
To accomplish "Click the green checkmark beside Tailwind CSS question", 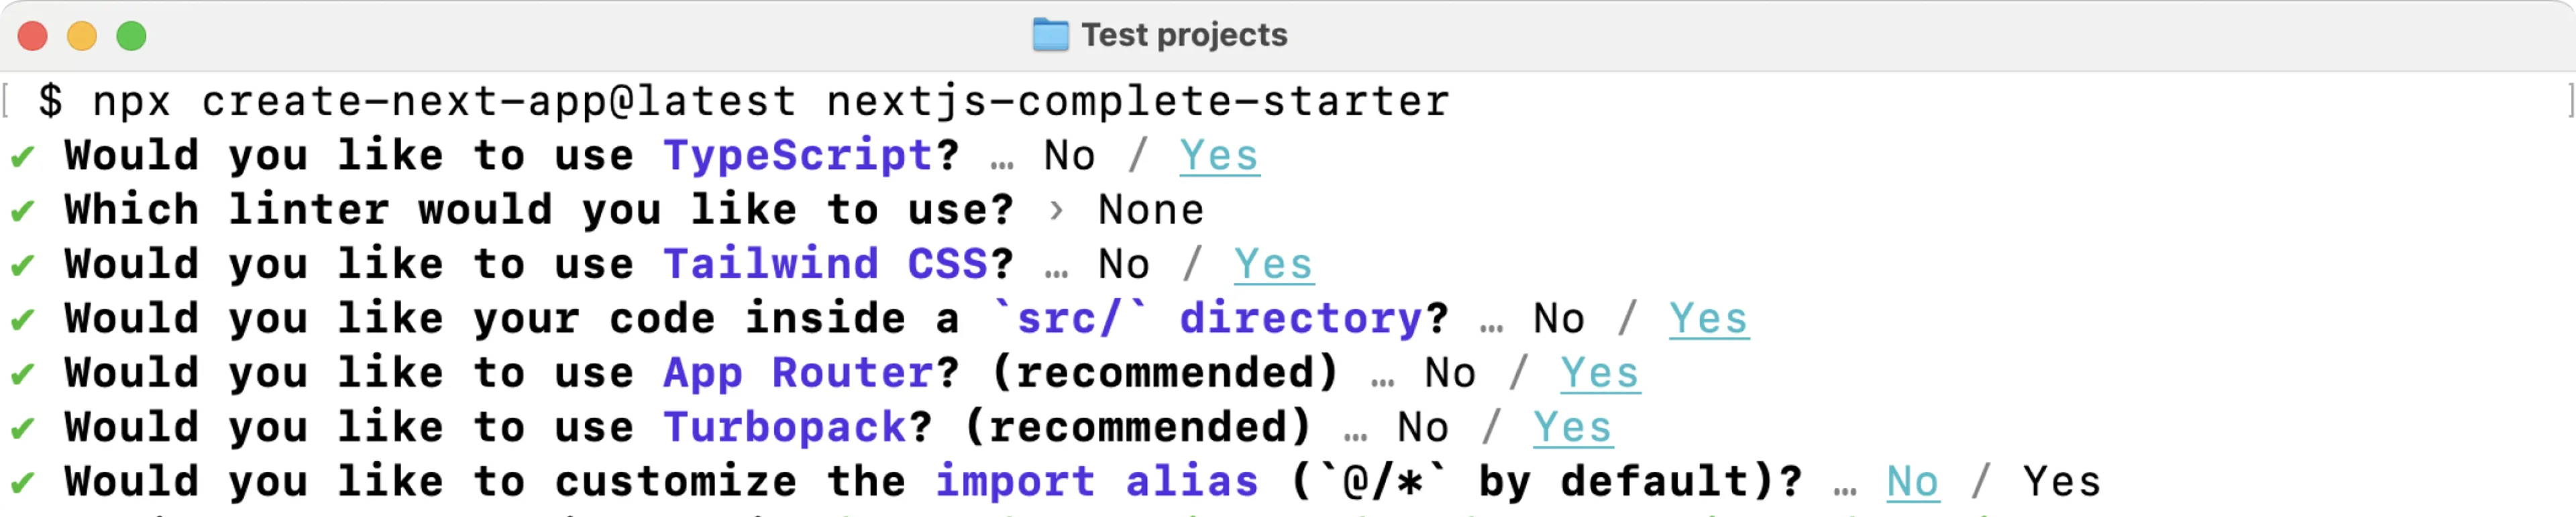I will point(22,266).
